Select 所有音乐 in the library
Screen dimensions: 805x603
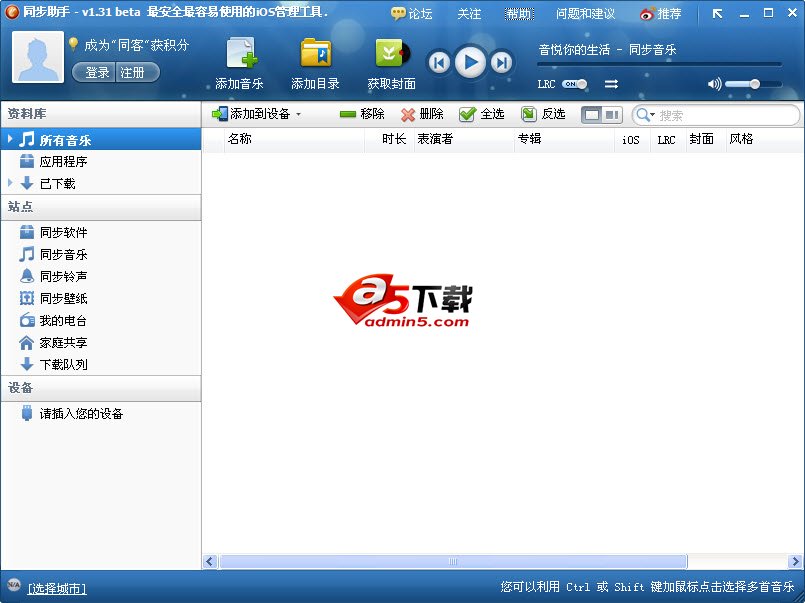point(101,140)
